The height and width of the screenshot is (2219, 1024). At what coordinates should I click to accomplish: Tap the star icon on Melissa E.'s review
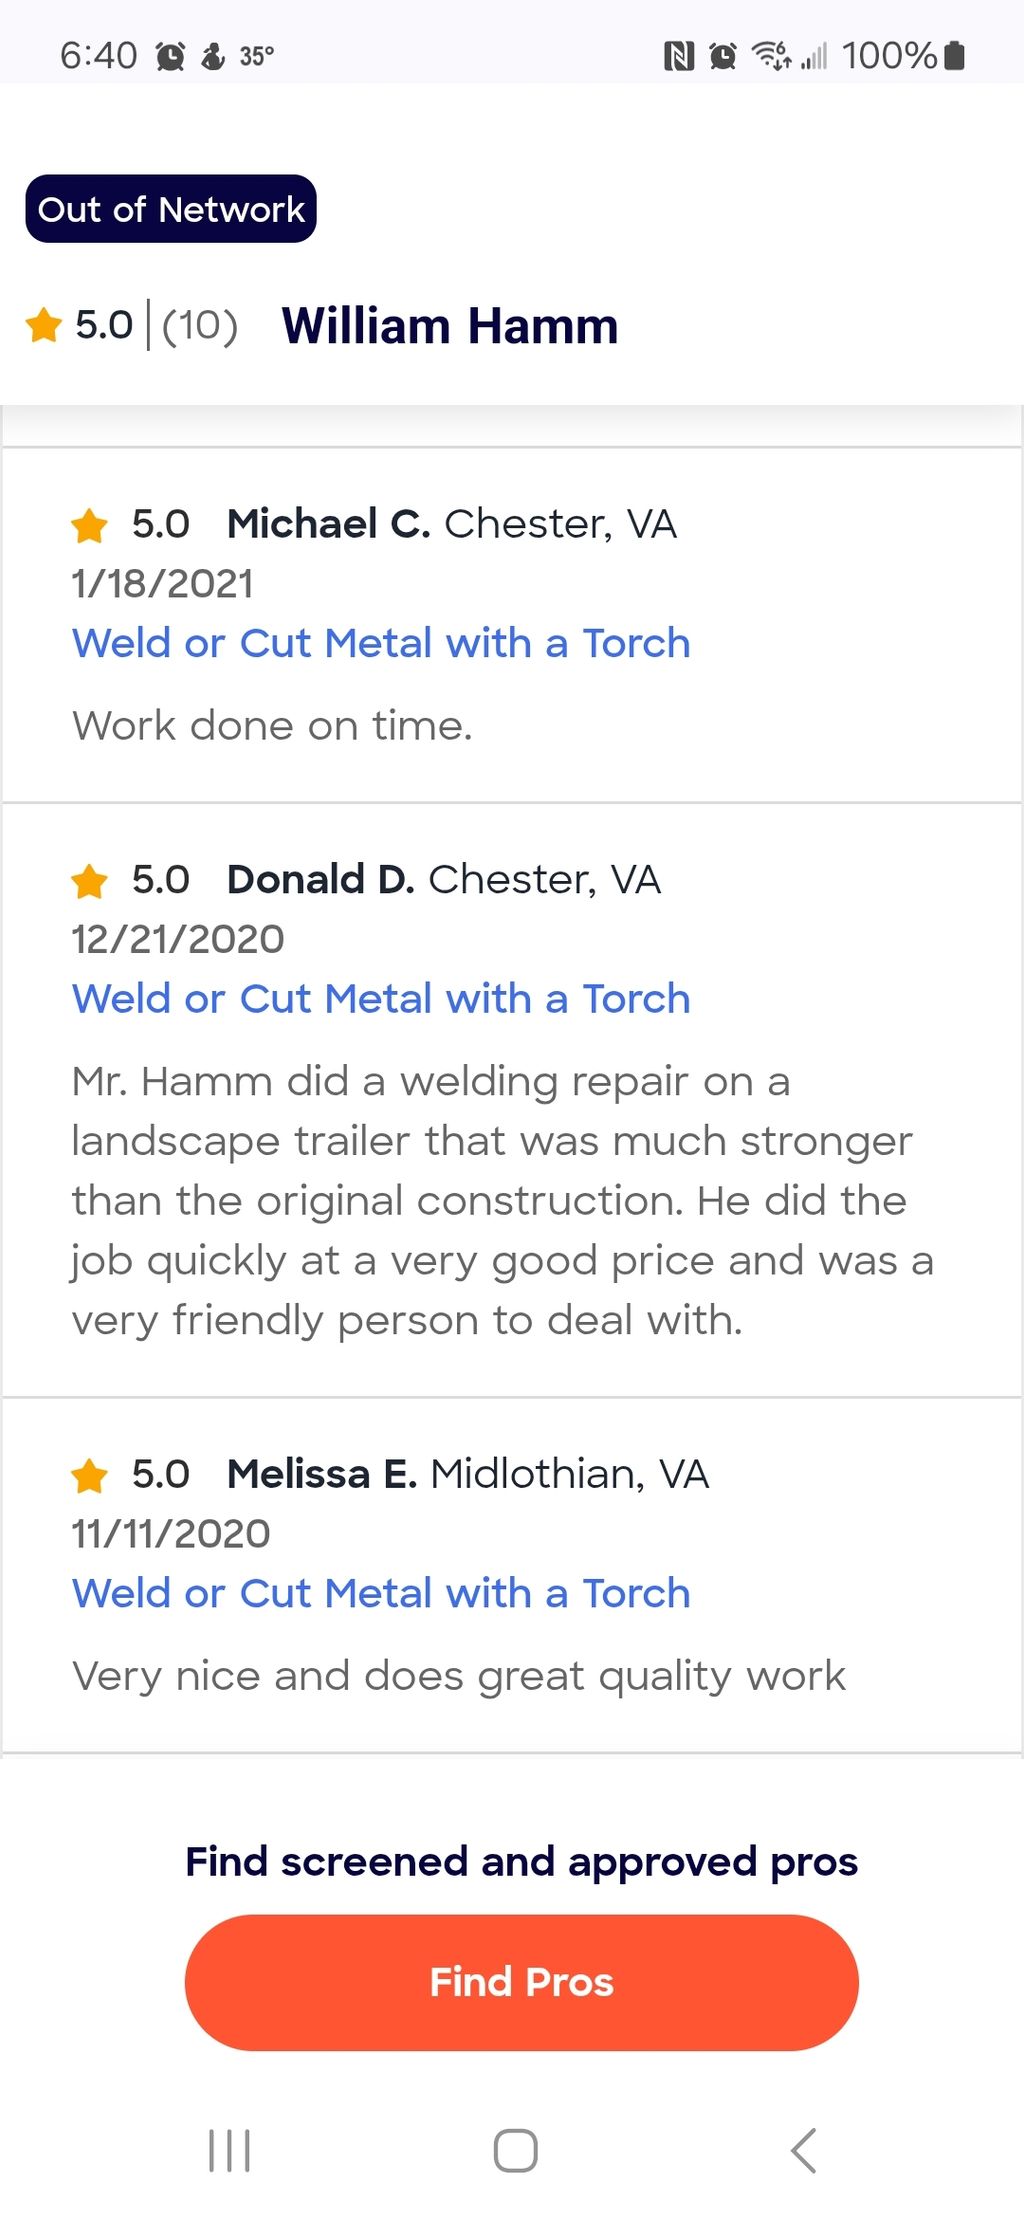click(x=90, y=1475)
